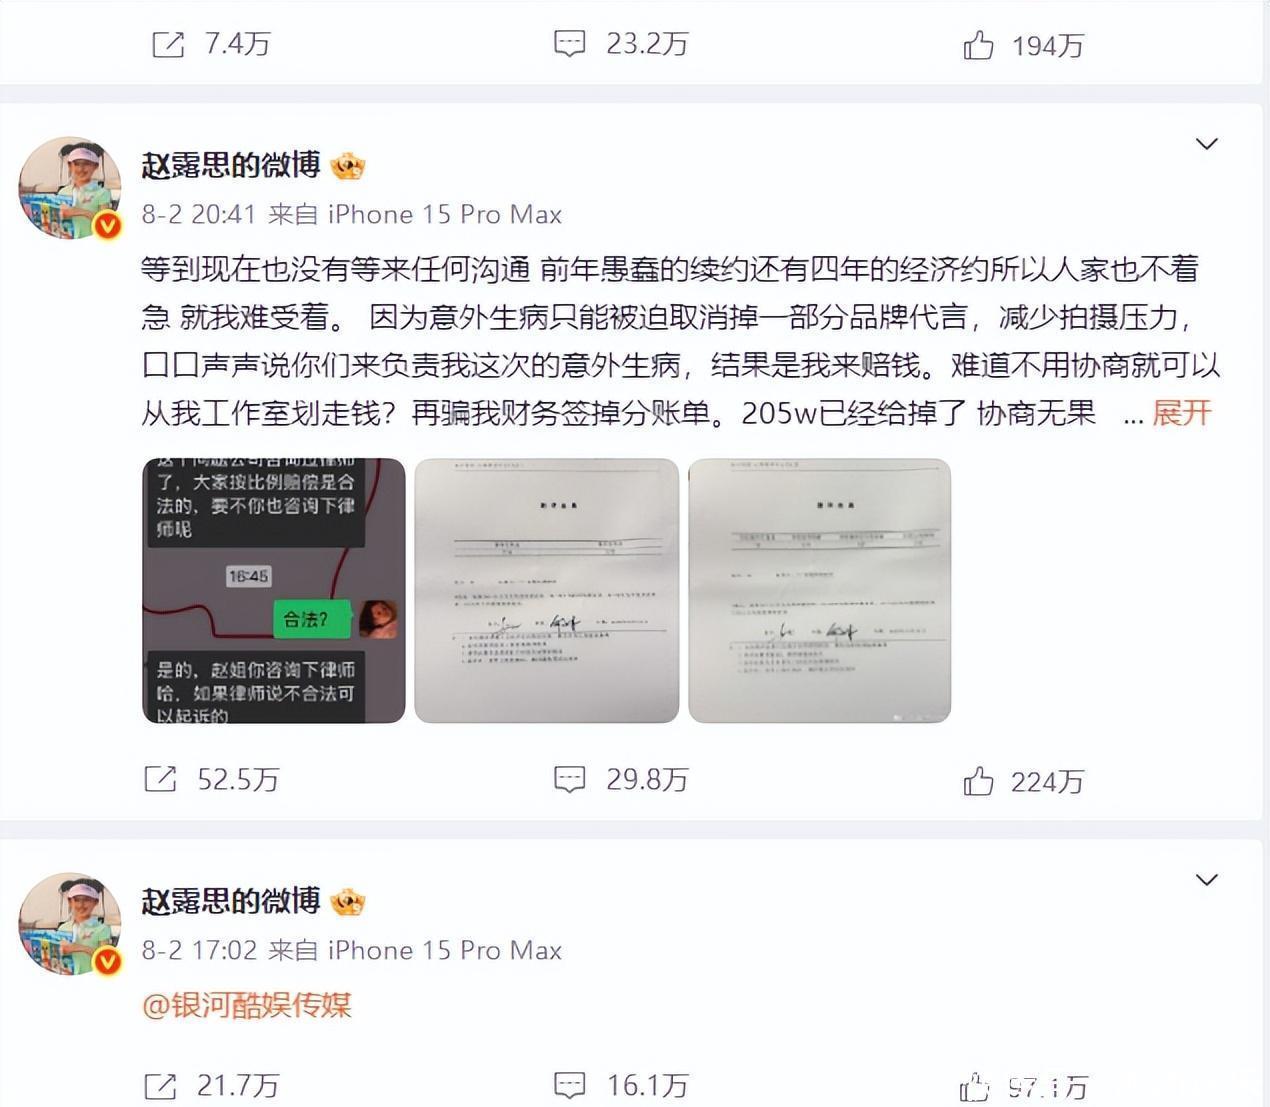The height and width of the screenshot is (1107, 1270).
Task: Open the middle document photo thumbnail
Action: point(547,590)
